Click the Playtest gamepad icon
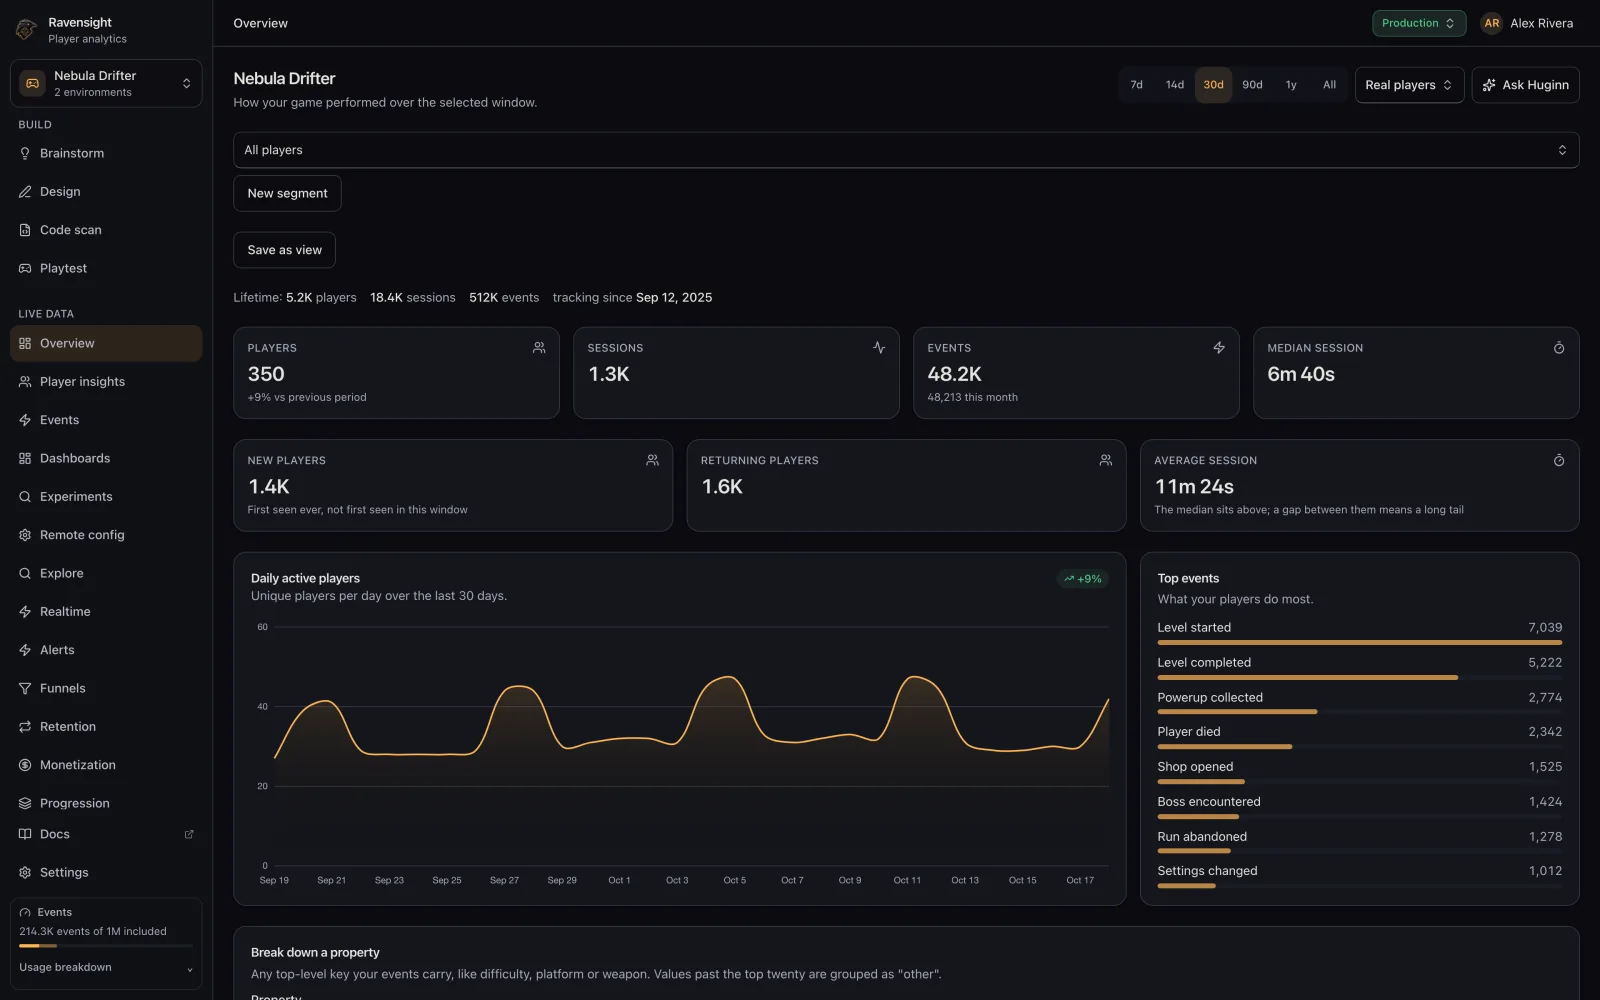This screenshot has width=1600, height=1000. pos(25,268)
